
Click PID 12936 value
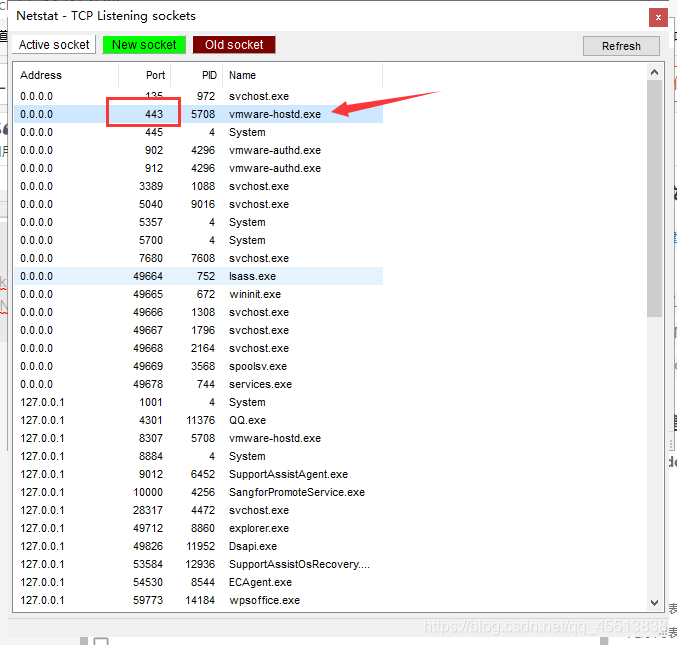click(200, 564)
